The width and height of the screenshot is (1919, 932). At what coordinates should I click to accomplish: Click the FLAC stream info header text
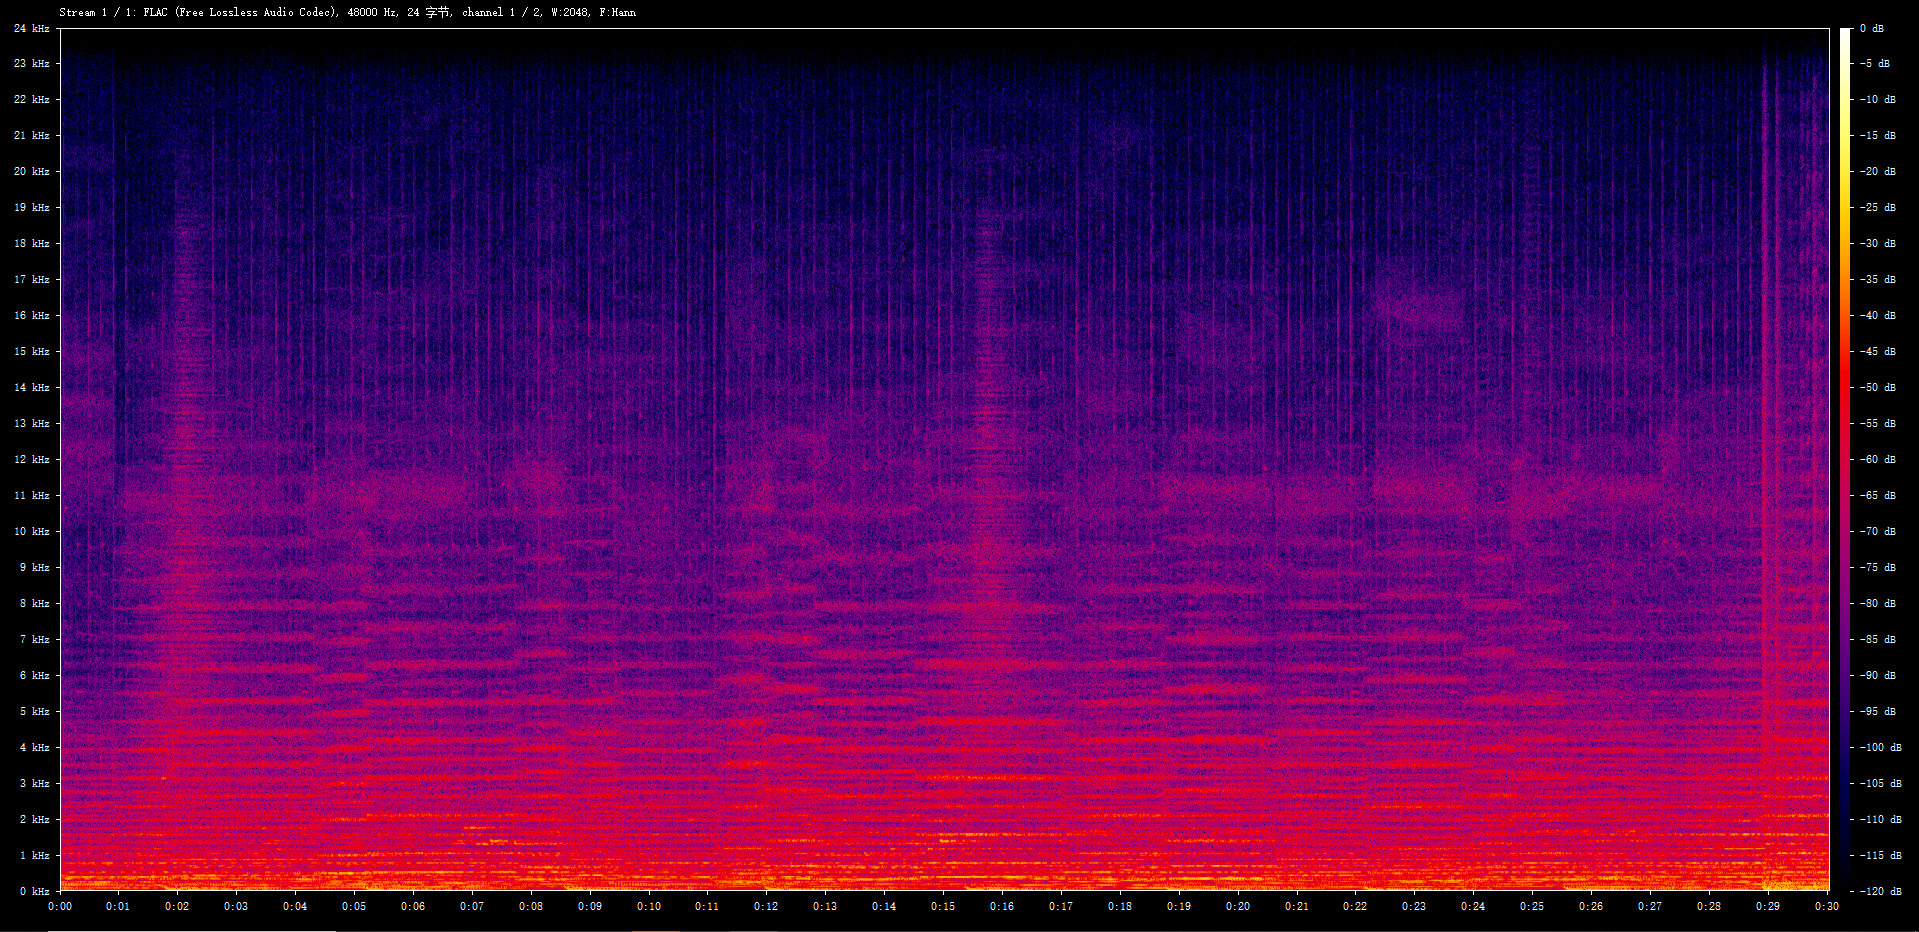tap(347, 12)
